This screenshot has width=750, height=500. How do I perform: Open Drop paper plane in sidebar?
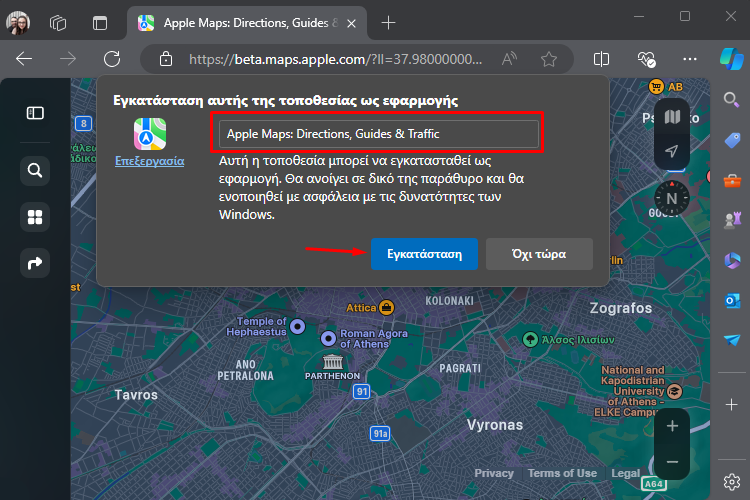(732, 340)
